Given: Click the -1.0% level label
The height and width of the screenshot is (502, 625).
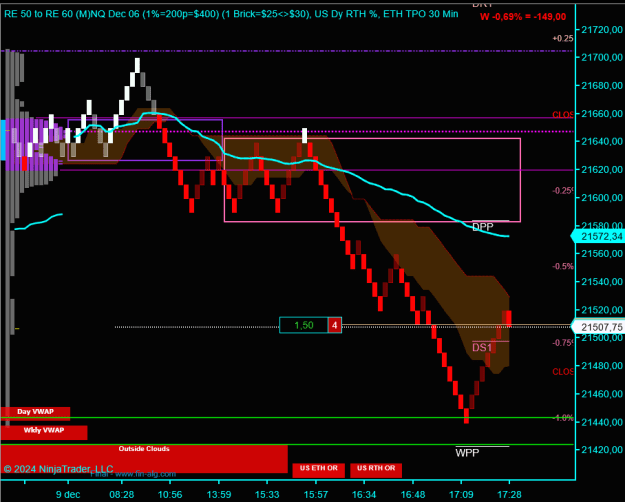Looking at the screenshot, I should (x=563, y=418).
